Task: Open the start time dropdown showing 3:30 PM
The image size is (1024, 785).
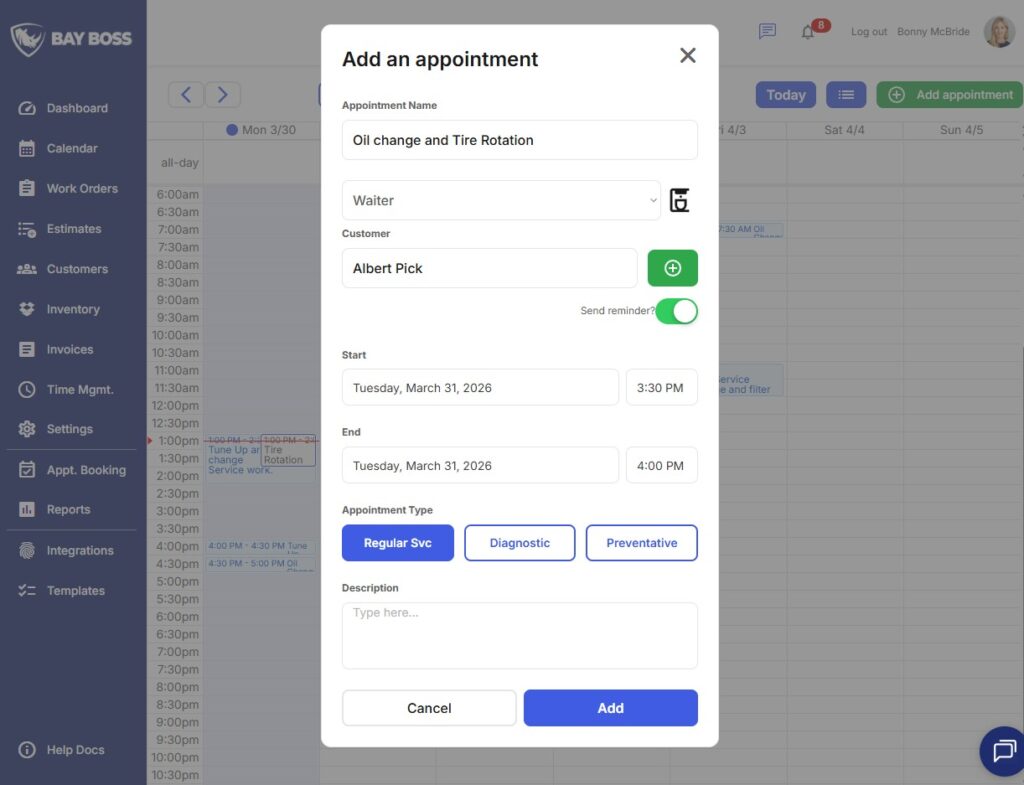Action: pos(661,388)
